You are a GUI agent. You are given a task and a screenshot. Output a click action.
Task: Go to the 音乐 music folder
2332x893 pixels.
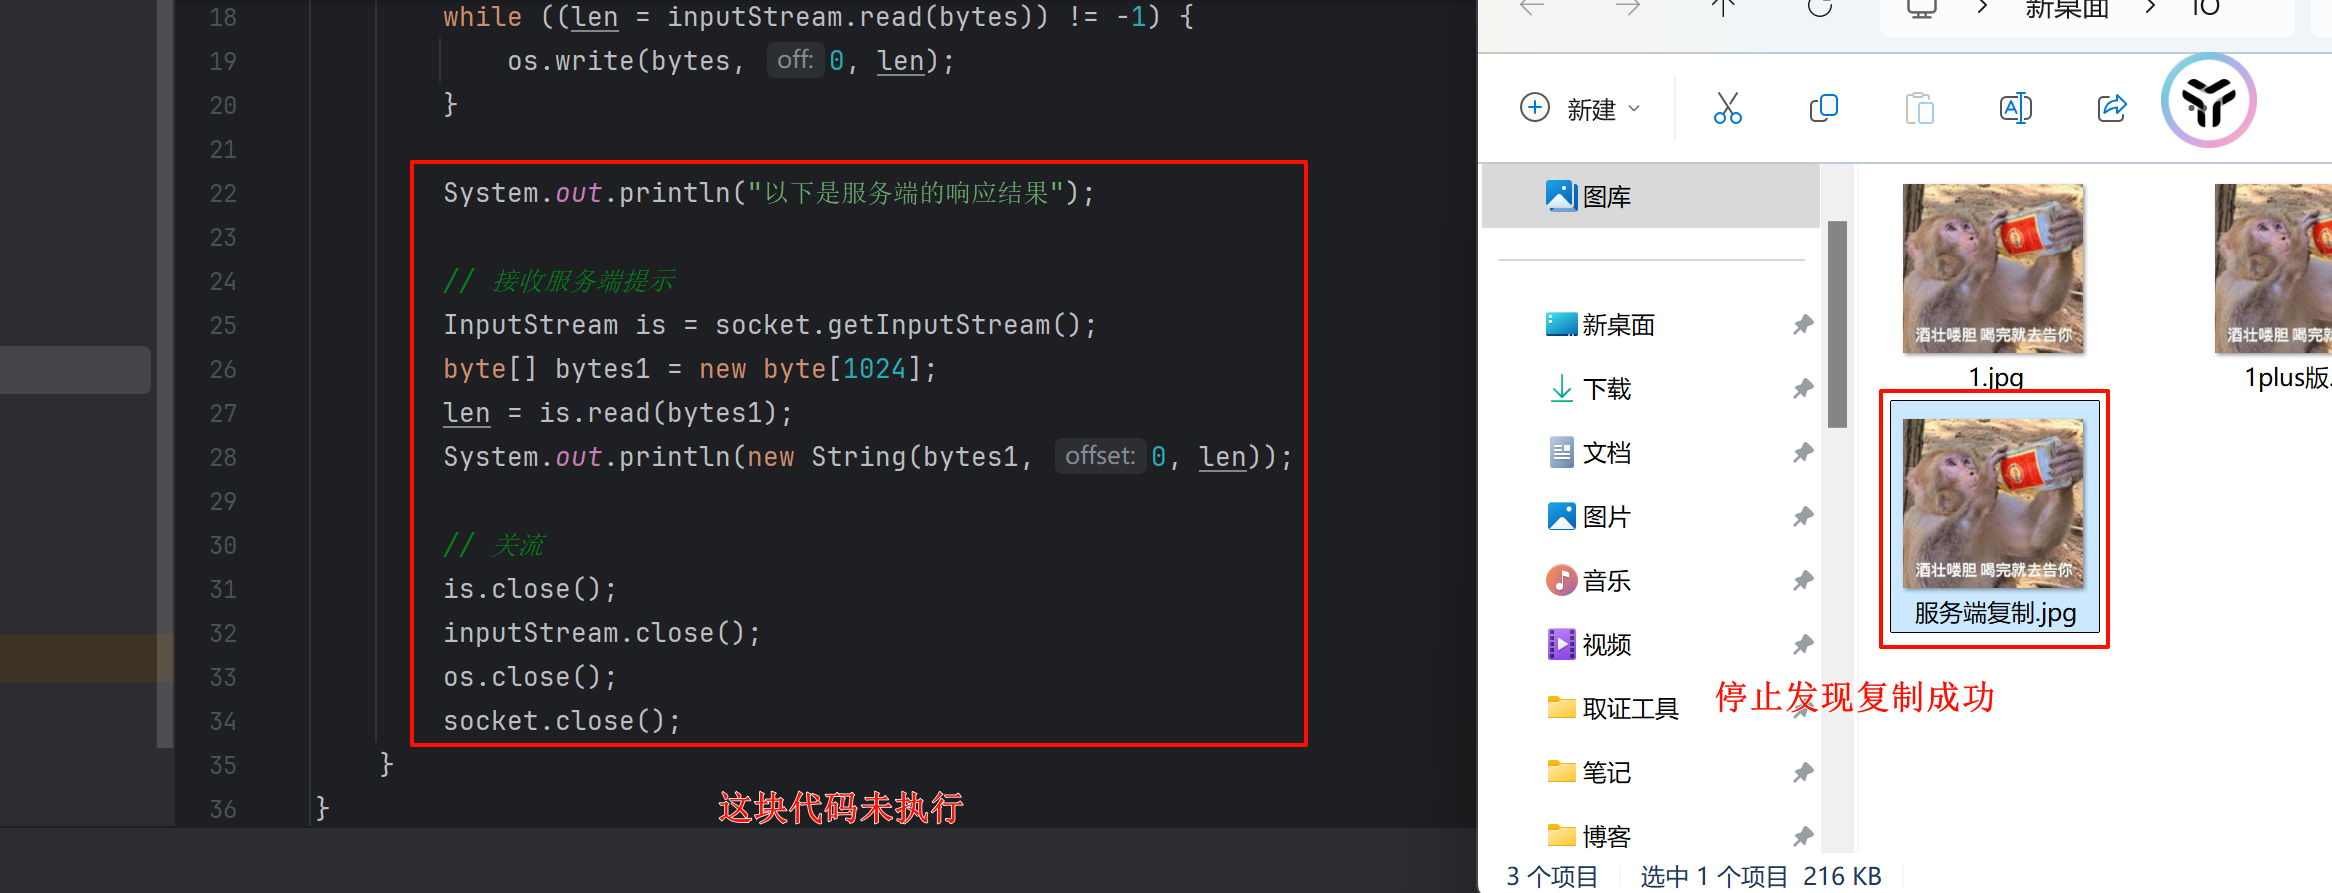(x=1606, y=581)
